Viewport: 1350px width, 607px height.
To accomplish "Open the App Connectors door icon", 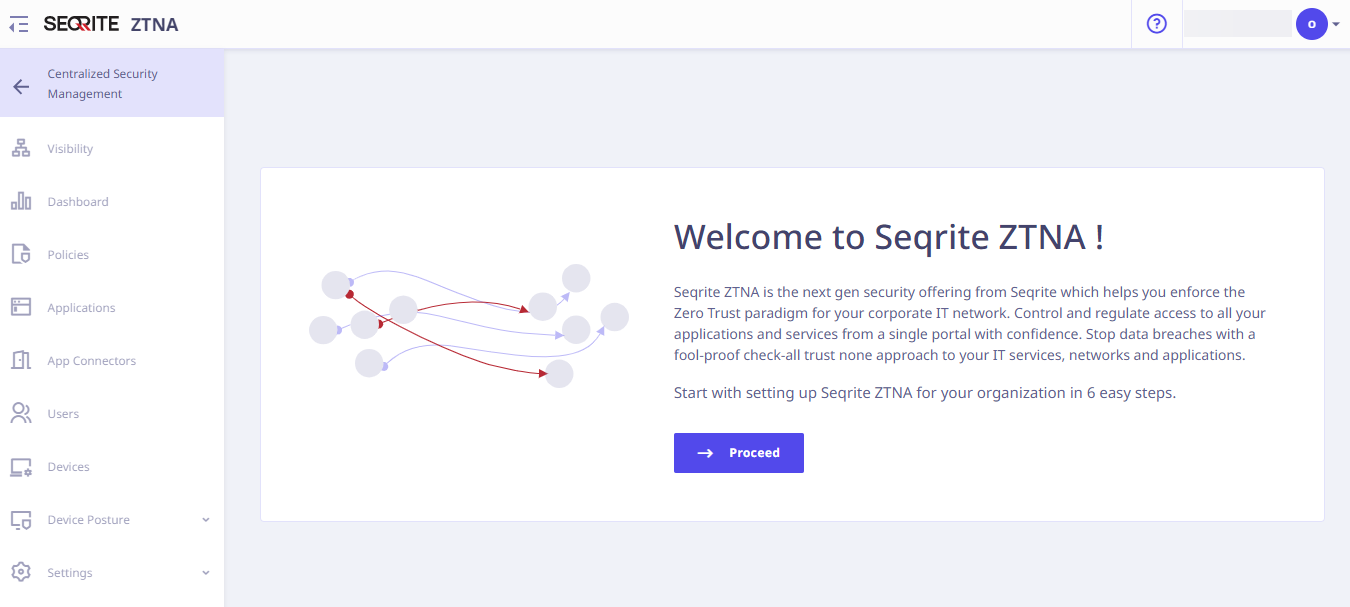I will [x=21, y=361].
